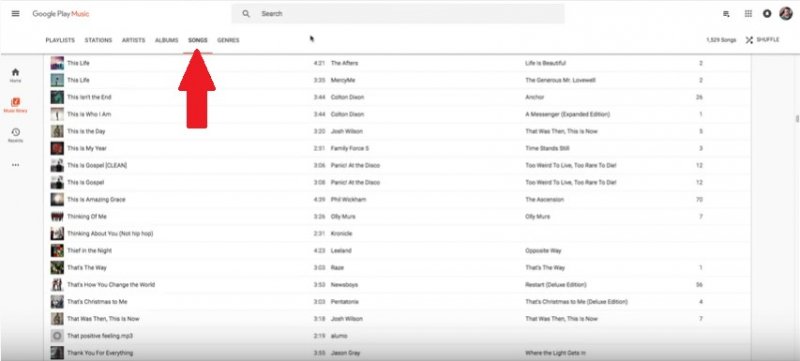Image resolution: width=800 pixels, height=361 pixels.
Task: Open artist Family Force 5
Action: pos(350,148)
